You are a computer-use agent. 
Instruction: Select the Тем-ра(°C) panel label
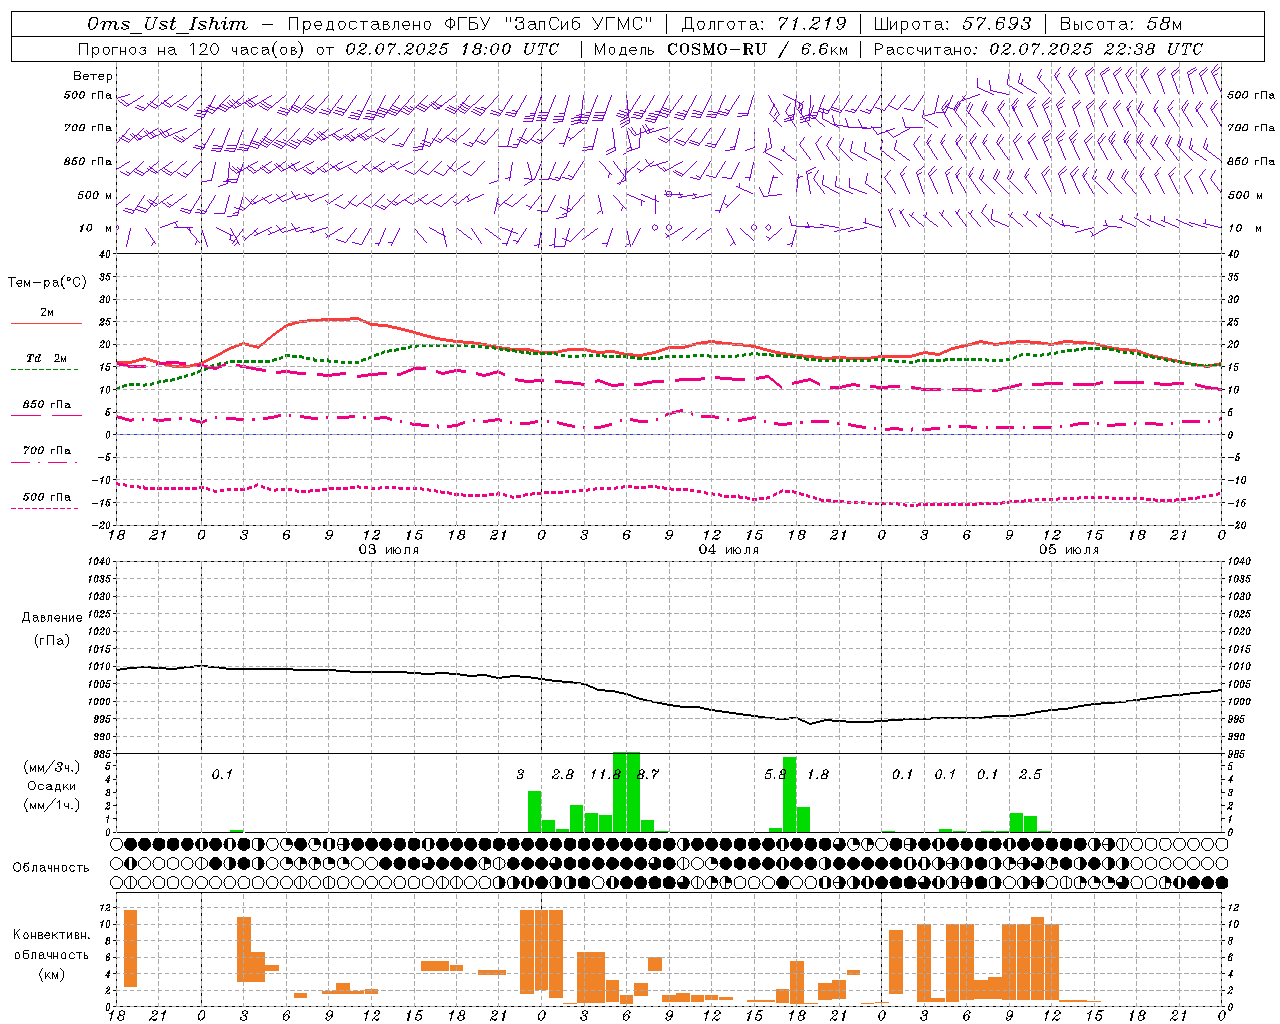47,283
